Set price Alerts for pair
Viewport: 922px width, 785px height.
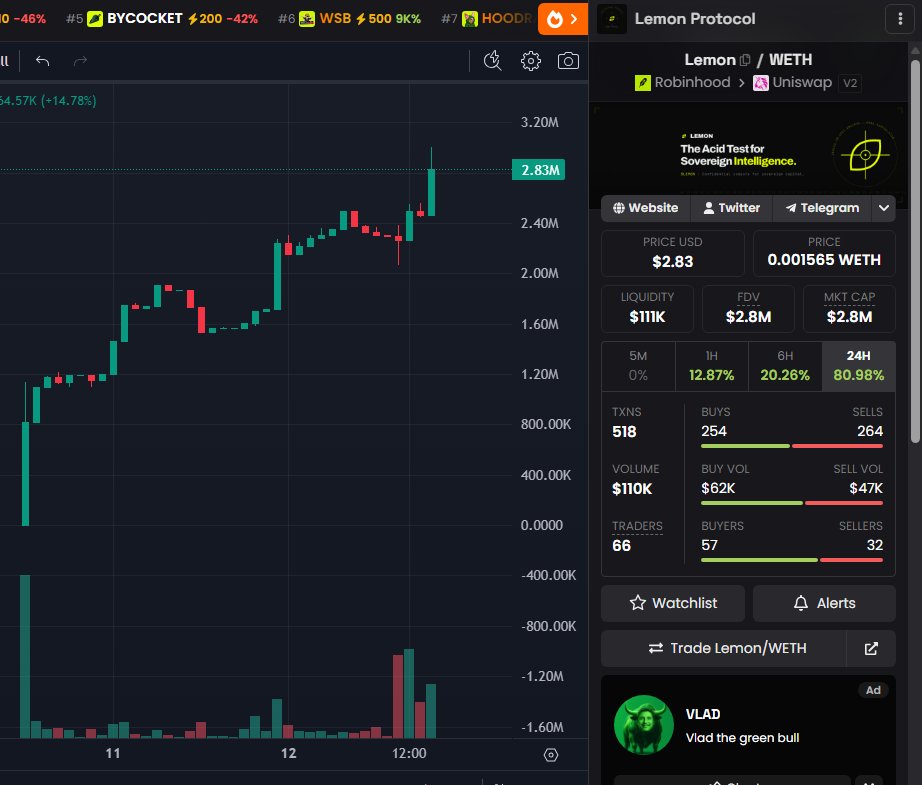coord(824,603)
